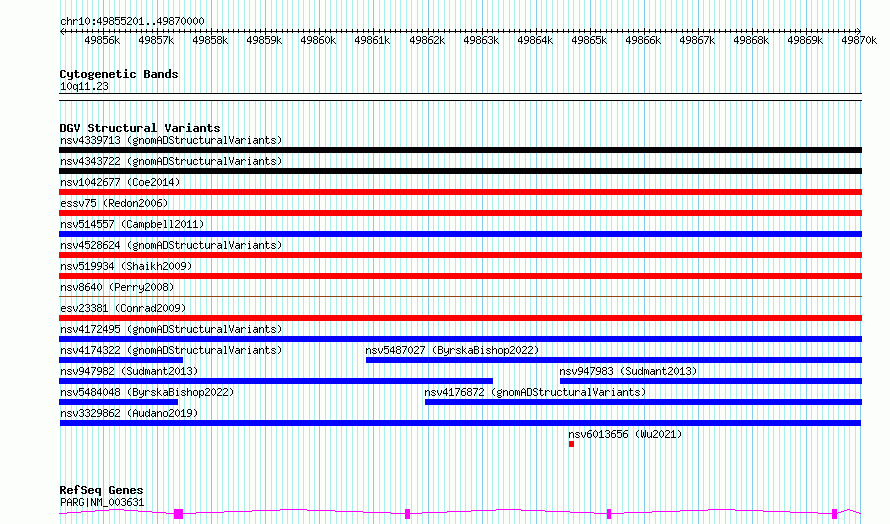Open nsv514557 (Campbell2011) variant
The height and width of the screenshot is (524, 890).
point(132,224)
